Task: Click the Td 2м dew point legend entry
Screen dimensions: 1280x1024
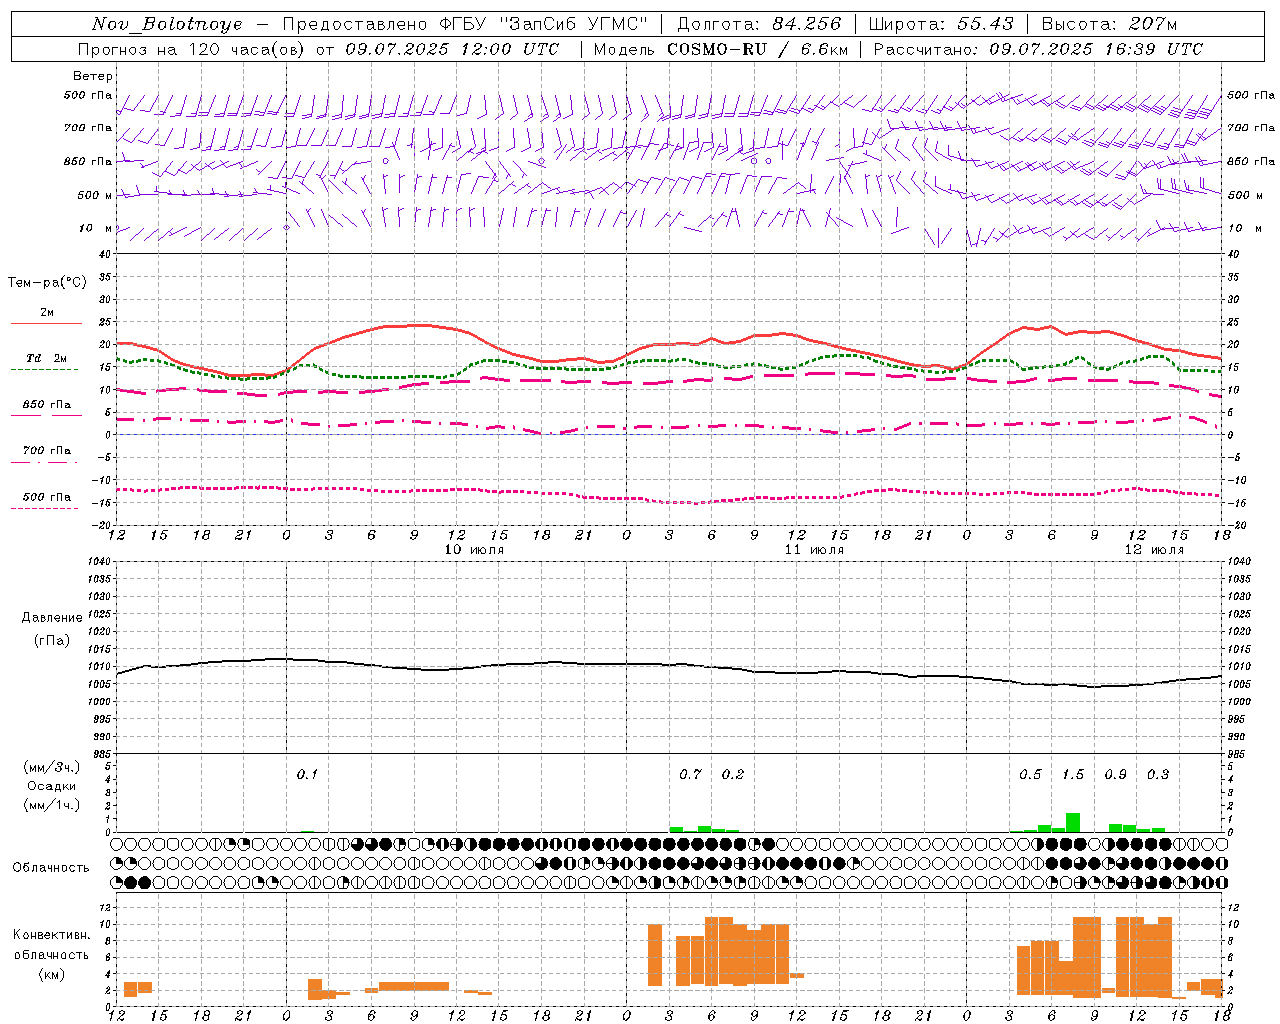Action: coord(46,358)
